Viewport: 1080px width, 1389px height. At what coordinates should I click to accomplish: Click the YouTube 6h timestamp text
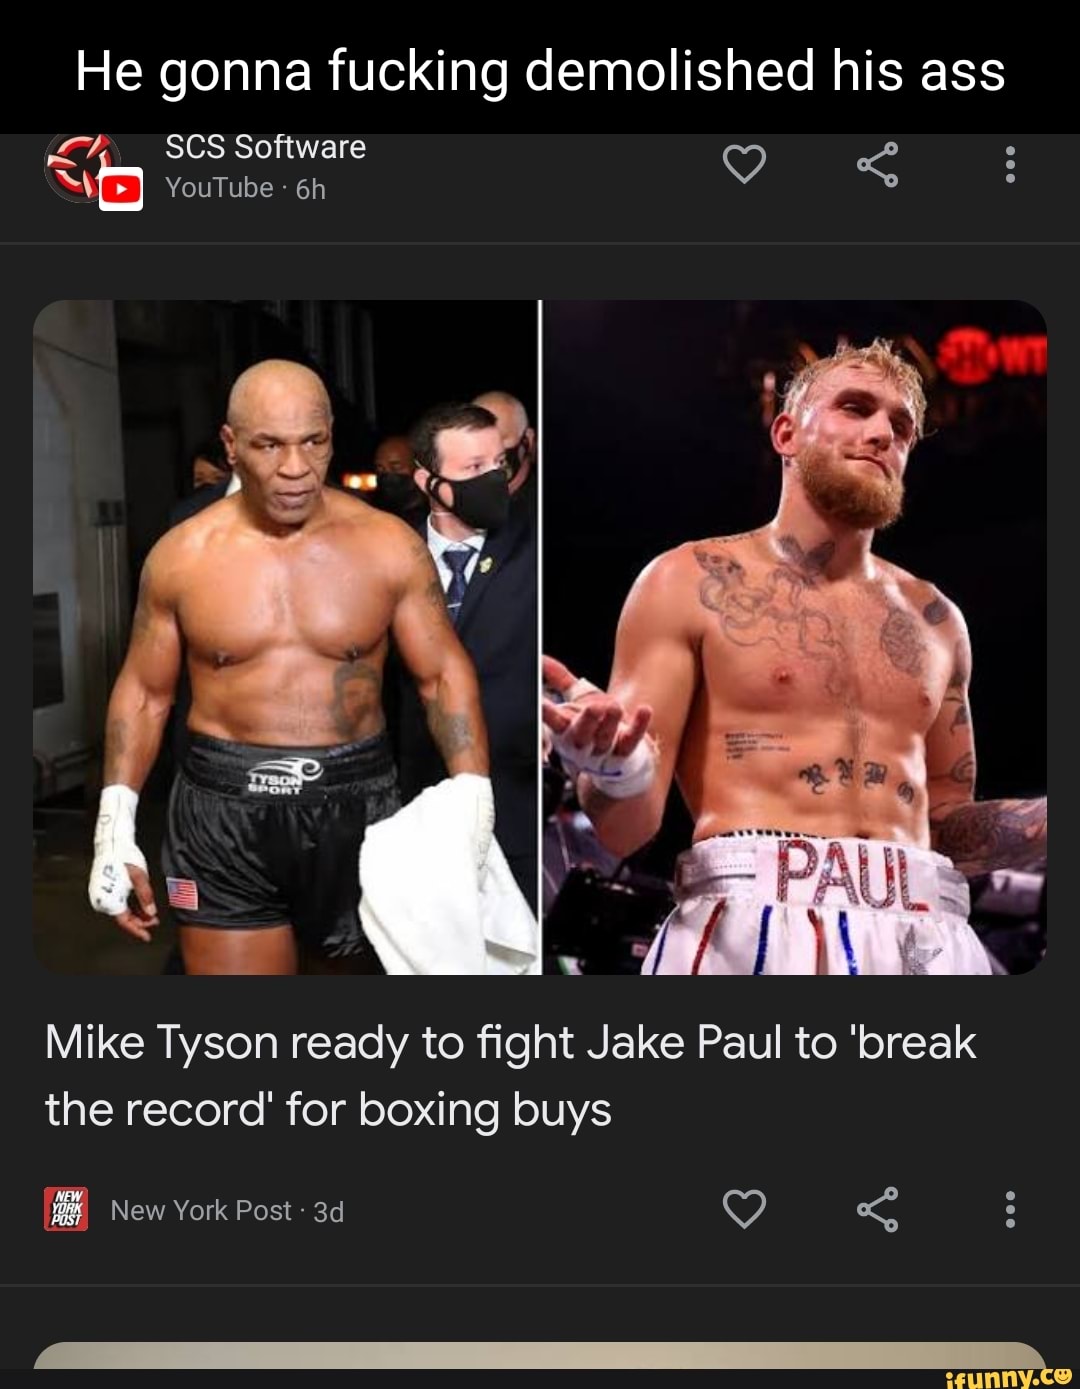coord(246,188)
